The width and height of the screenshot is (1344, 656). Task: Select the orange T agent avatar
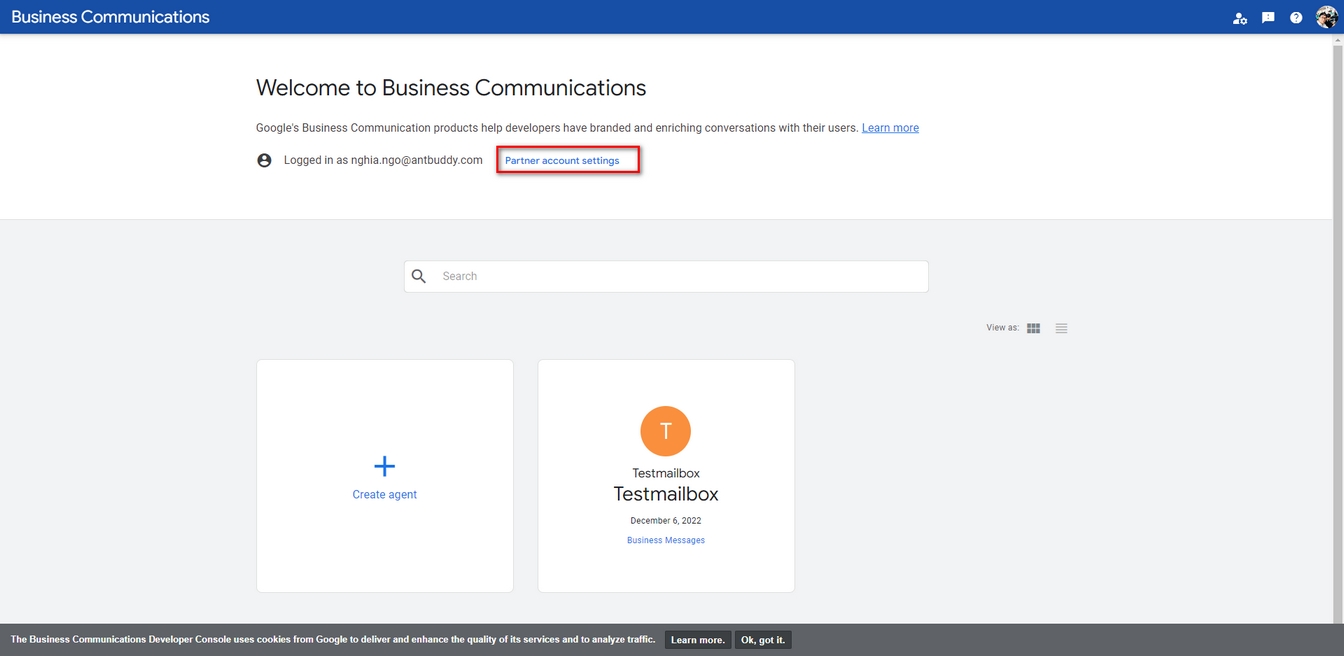[665, 431]
